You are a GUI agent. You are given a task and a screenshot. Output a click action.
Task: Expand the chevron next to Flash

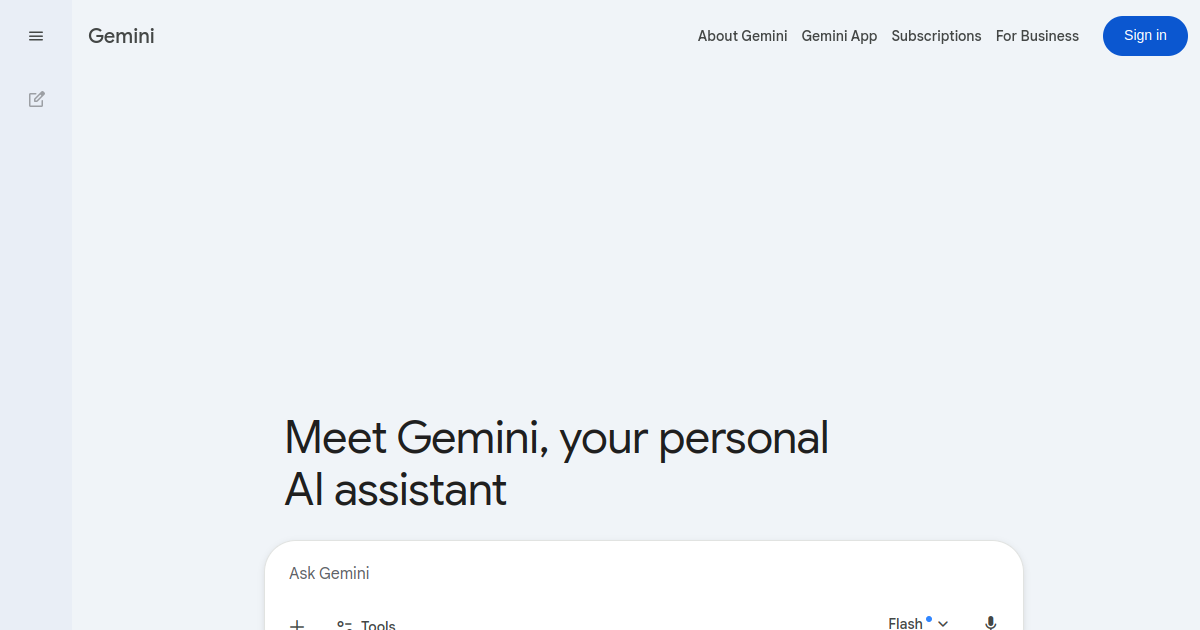click(943, 624)
